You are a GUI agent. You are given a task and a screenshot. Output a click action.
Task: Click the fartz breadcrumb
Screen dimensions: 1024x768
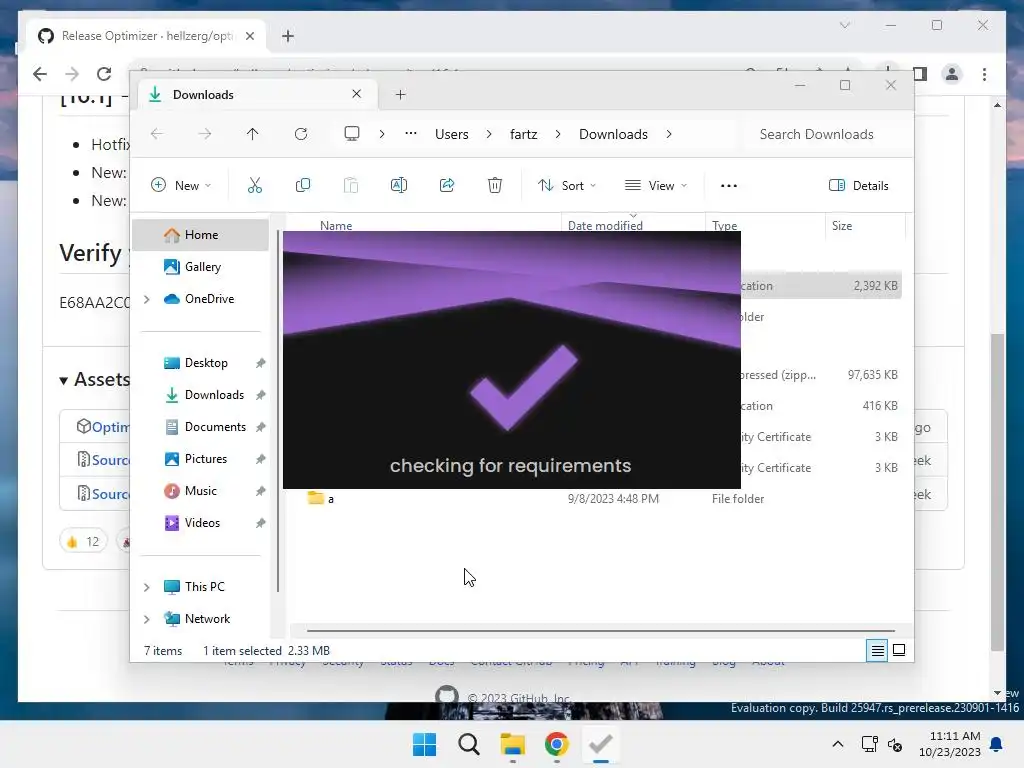click(524, 134)
